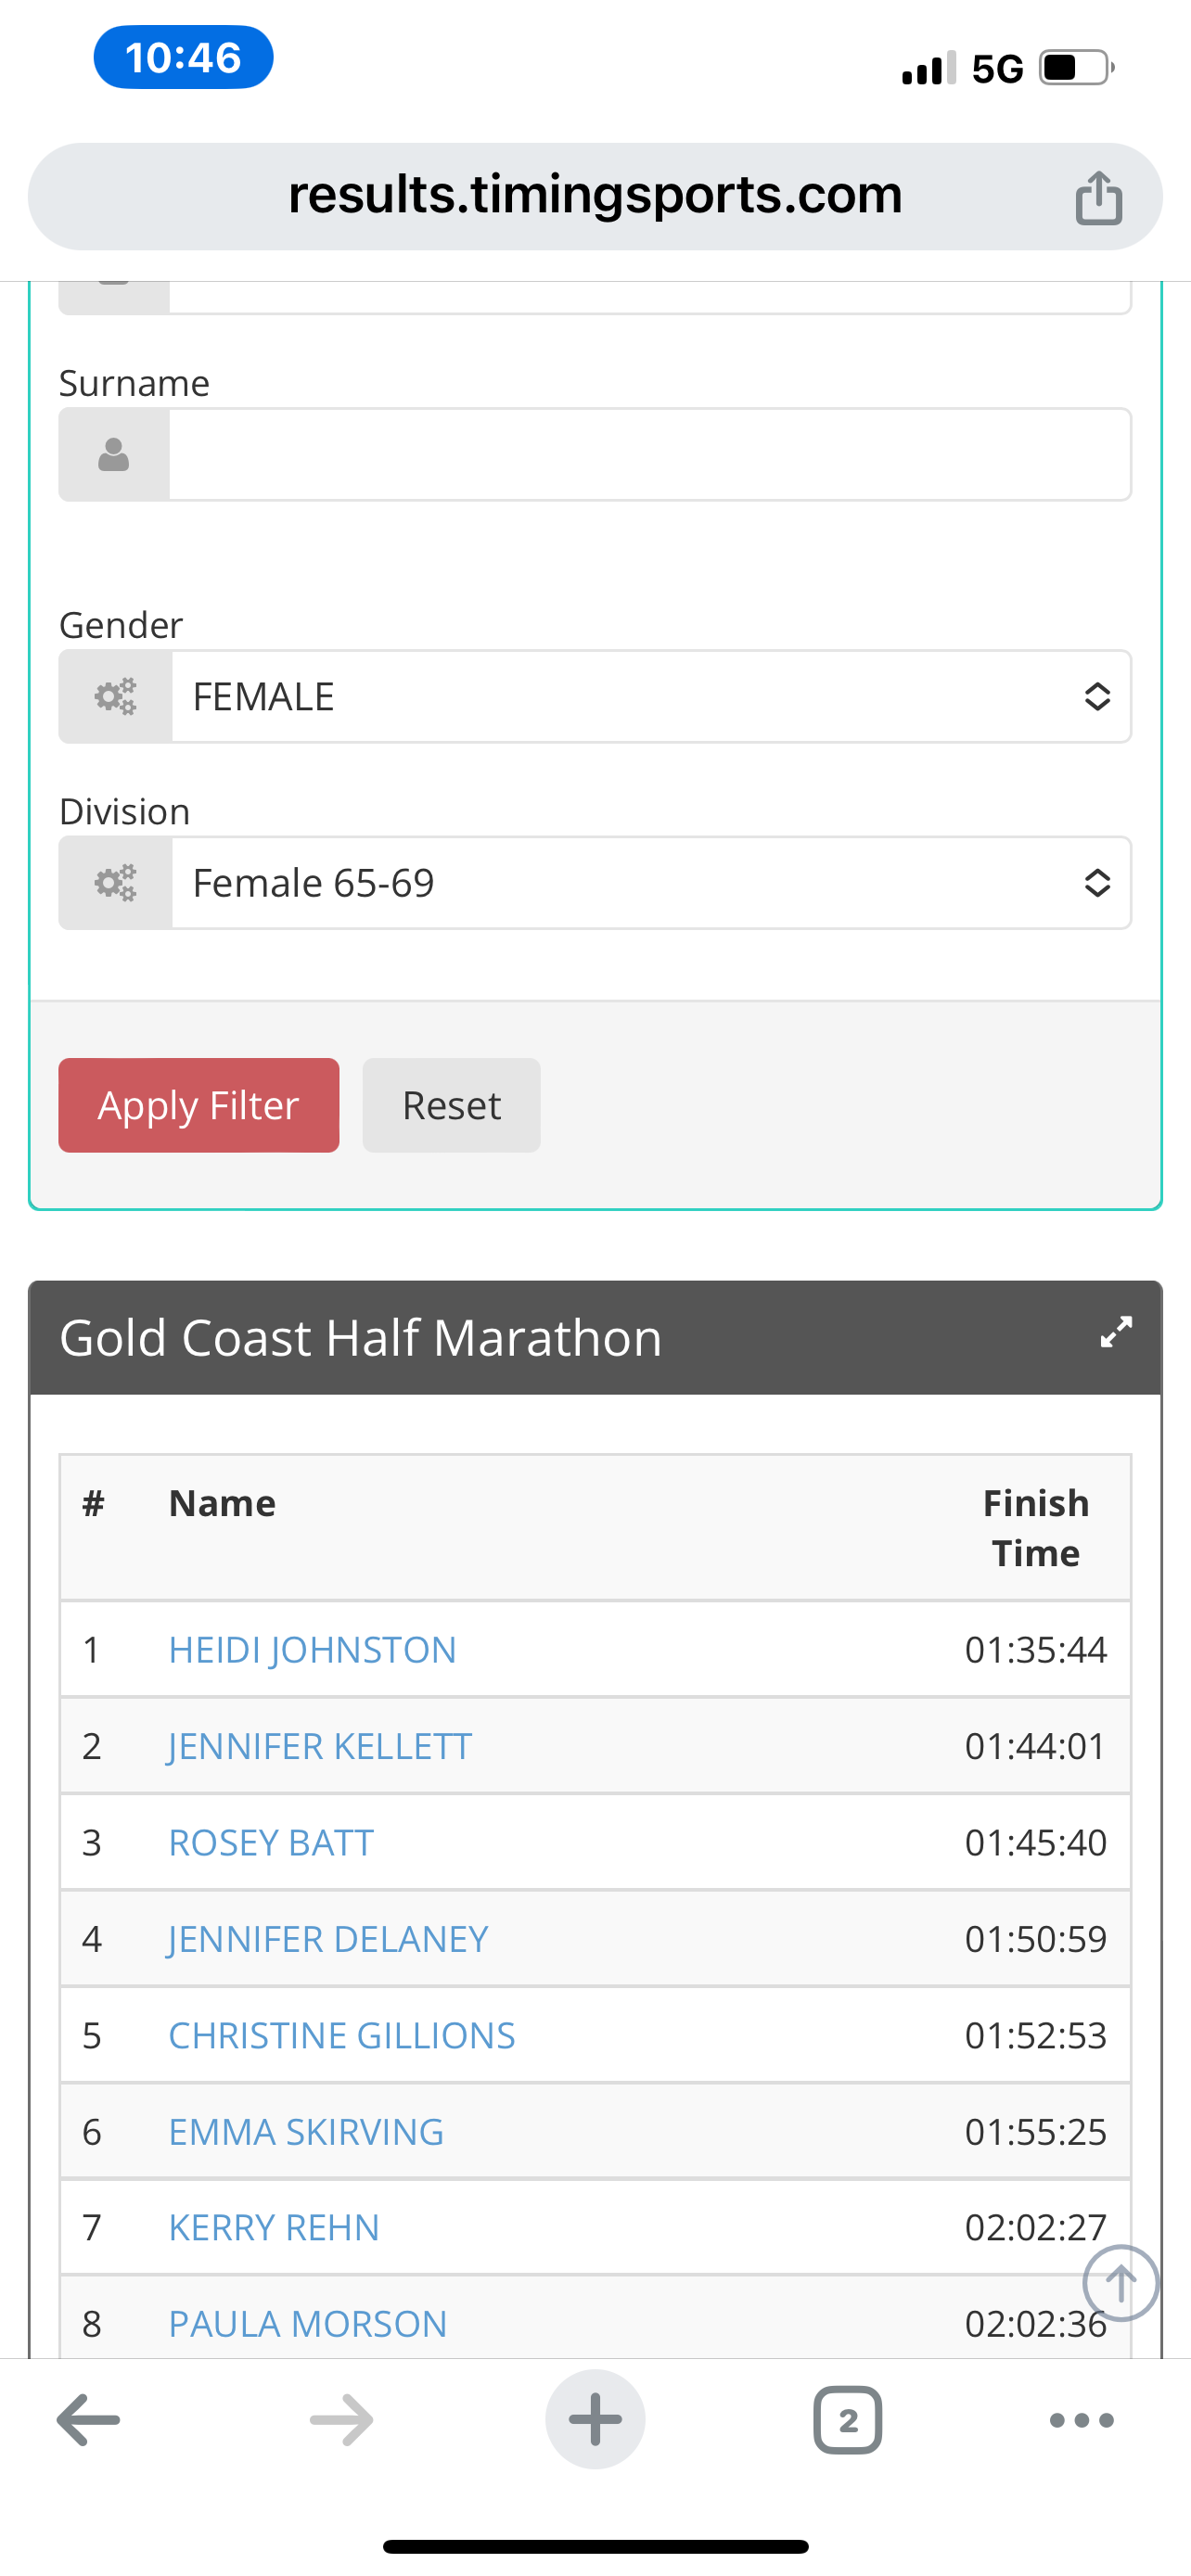Open the Gender dropdown showing FEMALE
Viewport: 1191px width, 2576px height.
point(651,696)
